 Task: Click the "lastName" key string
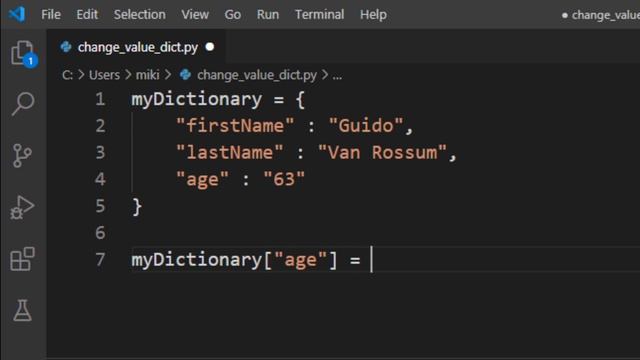point(229,152)
